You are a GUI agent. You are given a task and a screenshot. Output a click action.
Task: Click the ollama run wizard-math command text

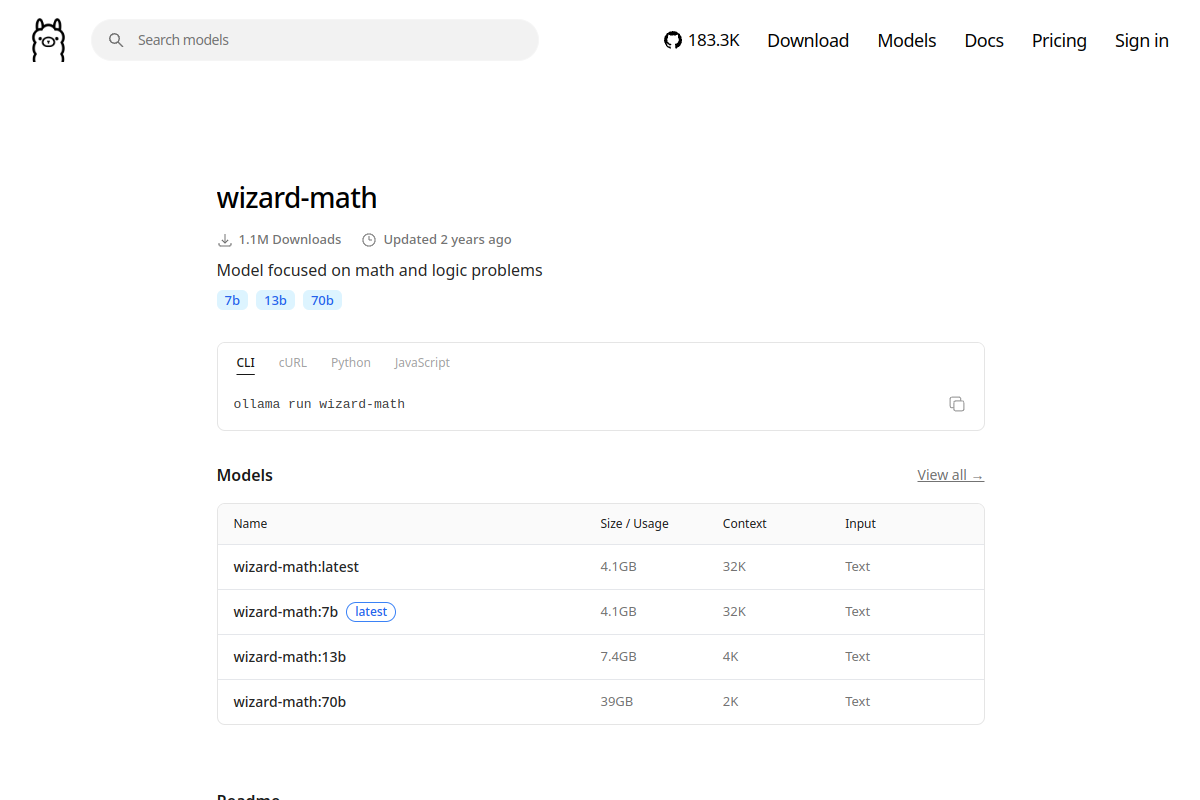pos(319,404)
